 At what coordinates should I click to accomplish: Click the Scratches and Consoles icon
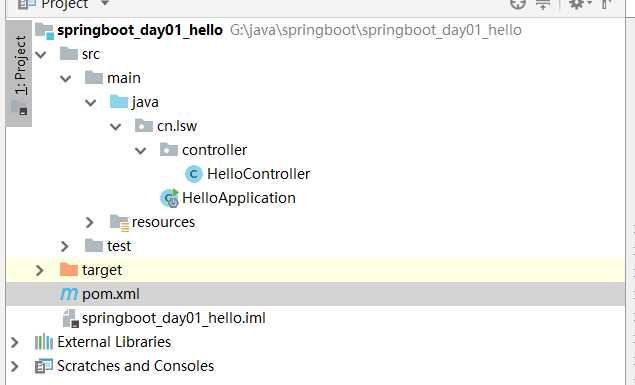(x=44, y=366)
